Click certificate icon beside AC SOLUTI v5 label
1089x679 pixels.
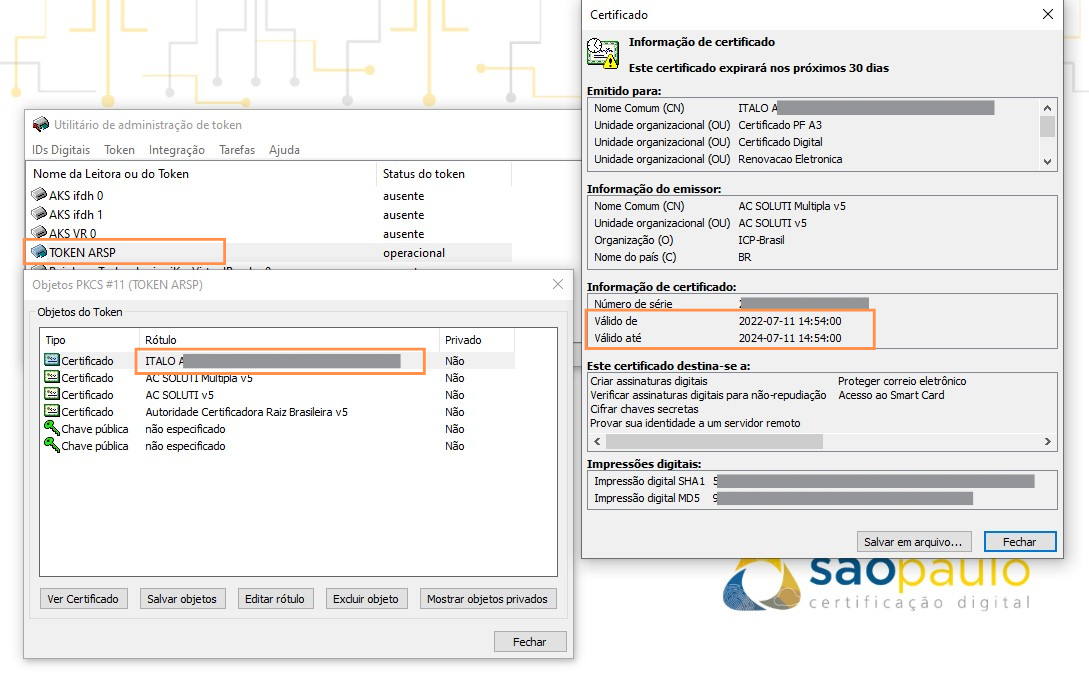(x=51, y=394)
